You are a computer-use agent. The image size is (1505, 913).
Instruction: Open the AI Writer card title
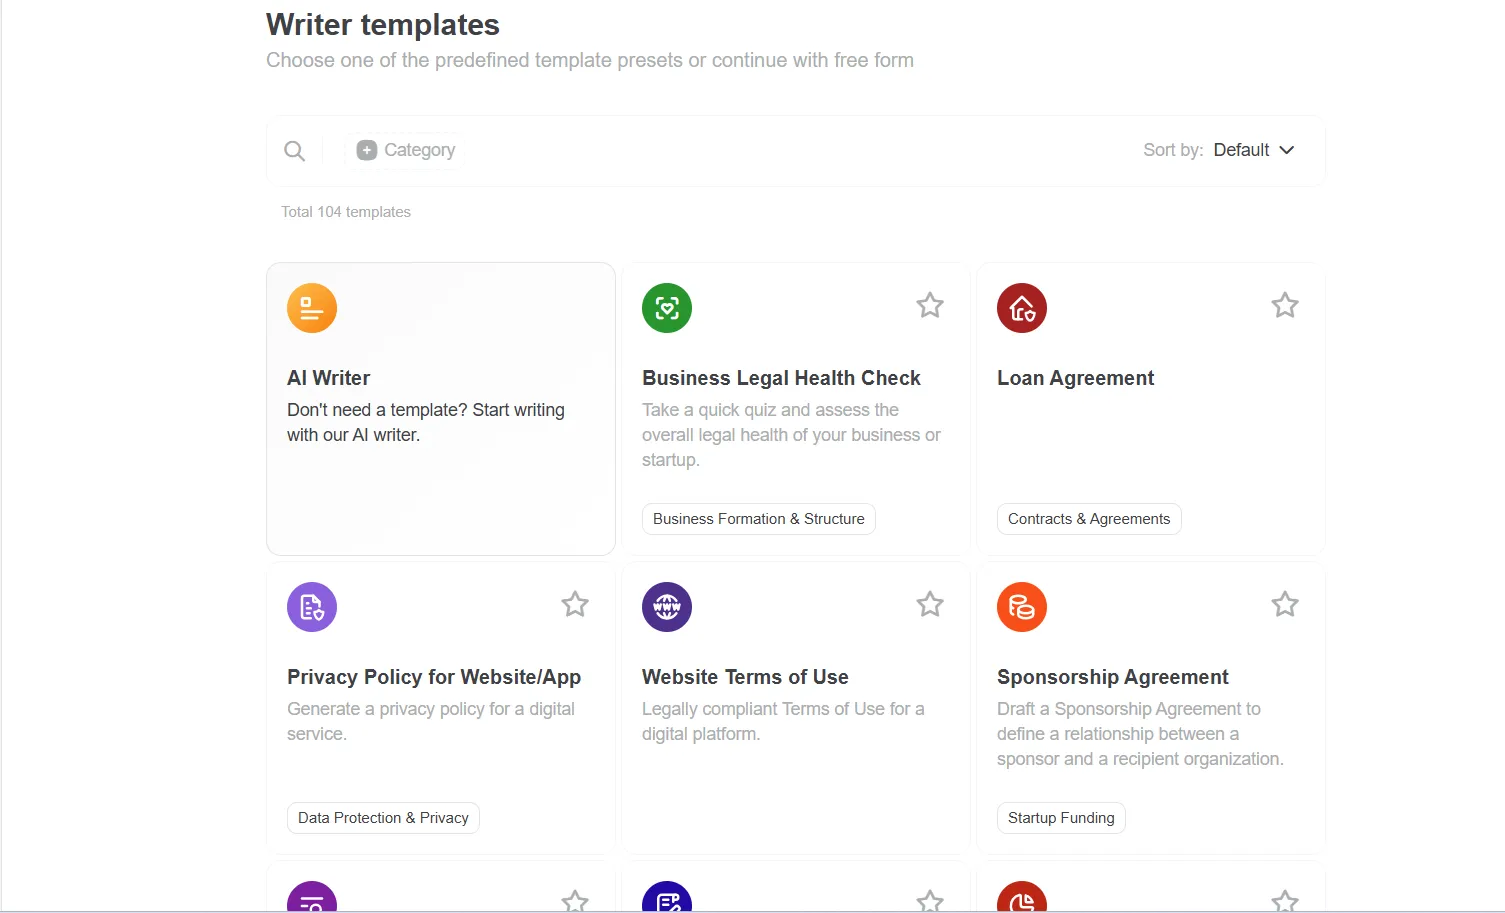point(328,378)
